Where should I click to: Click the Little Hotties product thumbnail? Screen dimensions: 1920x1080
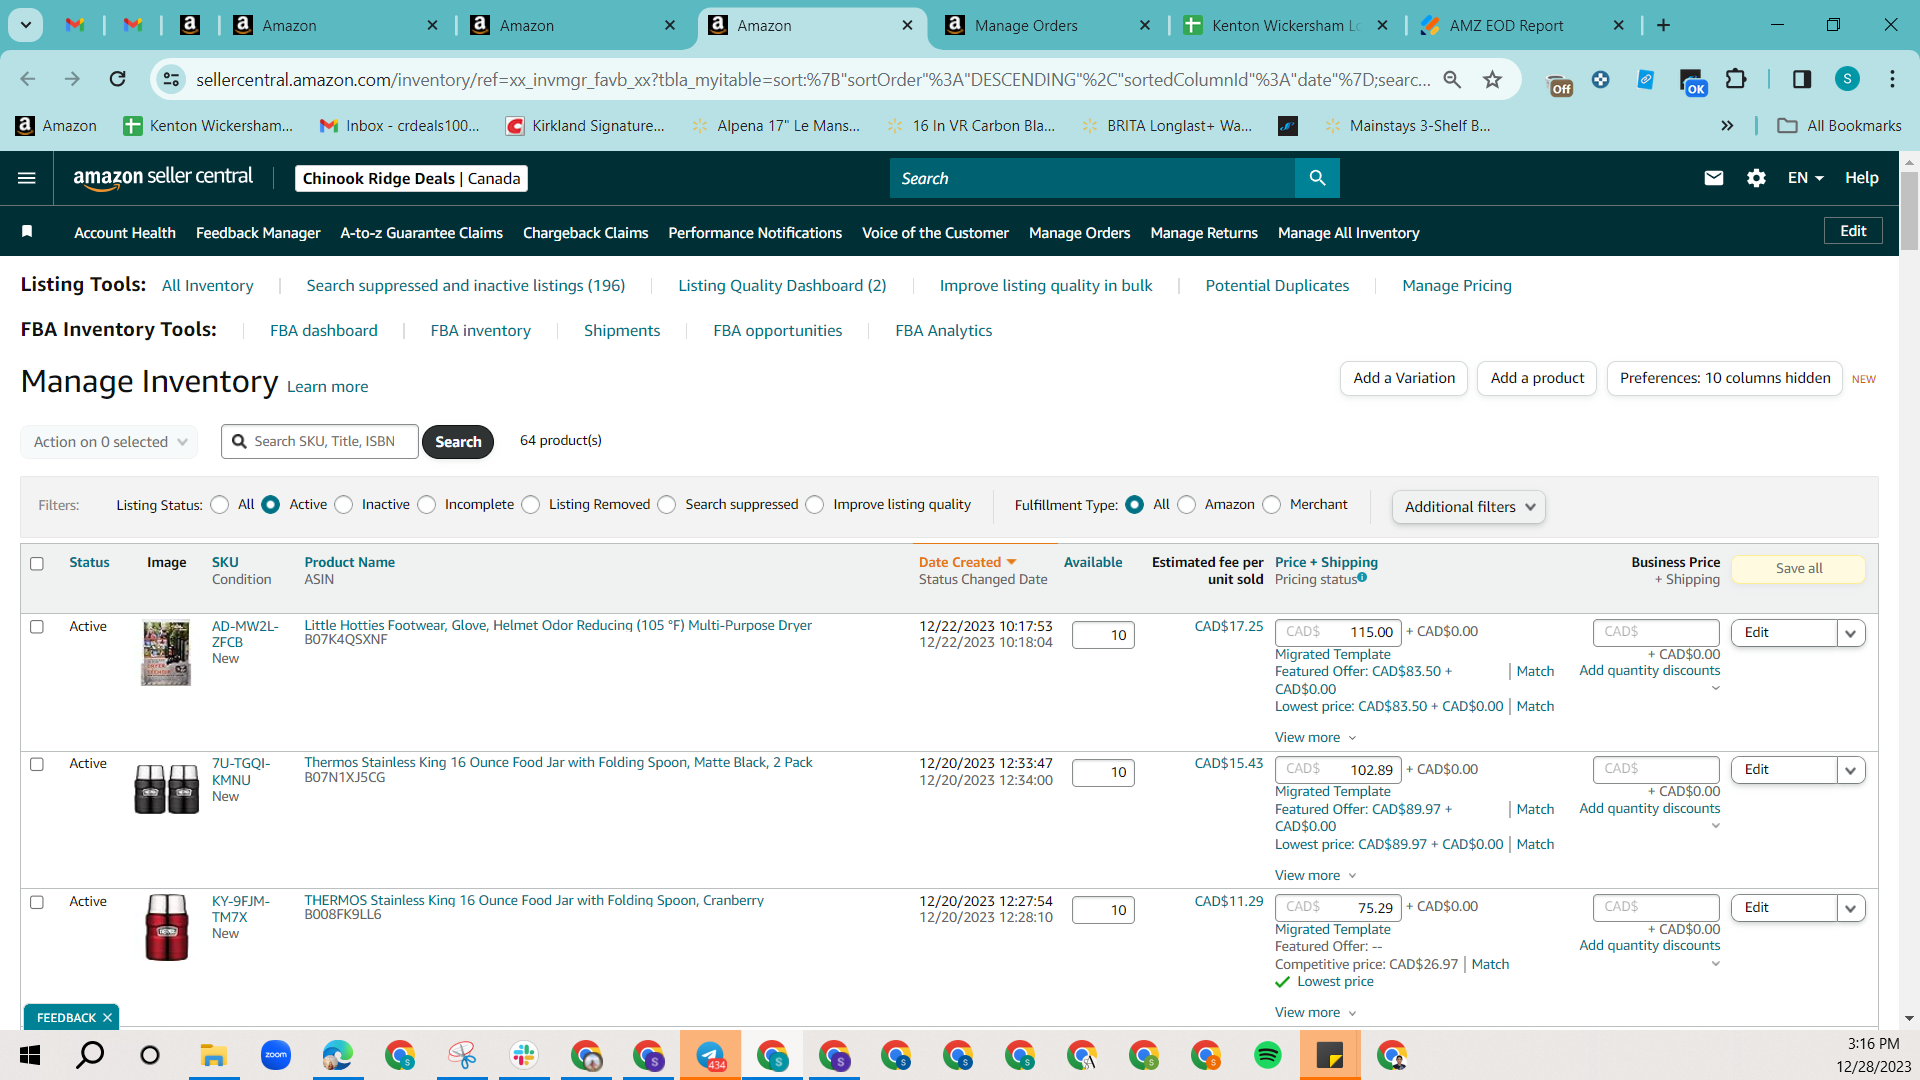point(166,653)
